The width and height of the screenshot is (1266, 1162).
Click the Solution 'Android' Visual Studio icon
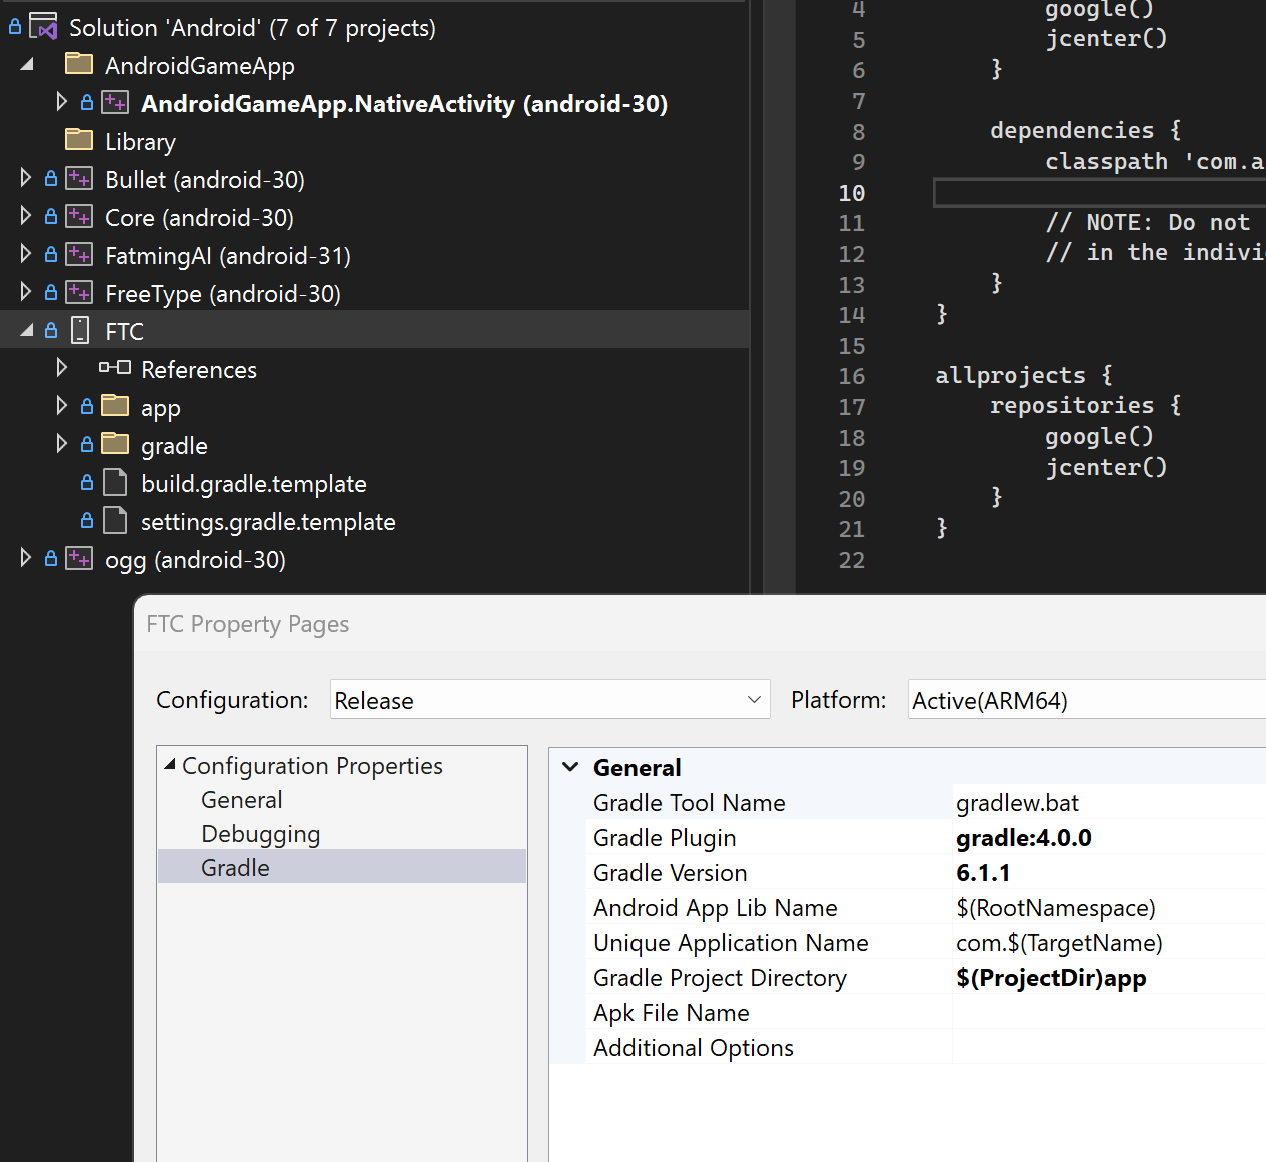[44, 27]
